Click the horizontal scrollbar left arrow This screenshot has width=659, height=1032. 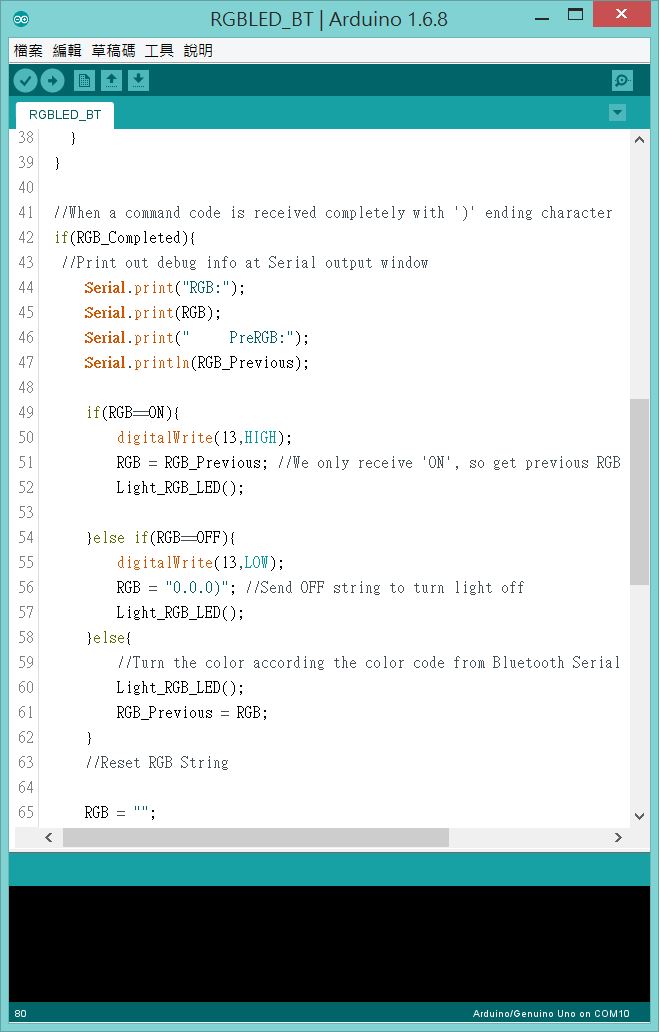click(47, 838)
